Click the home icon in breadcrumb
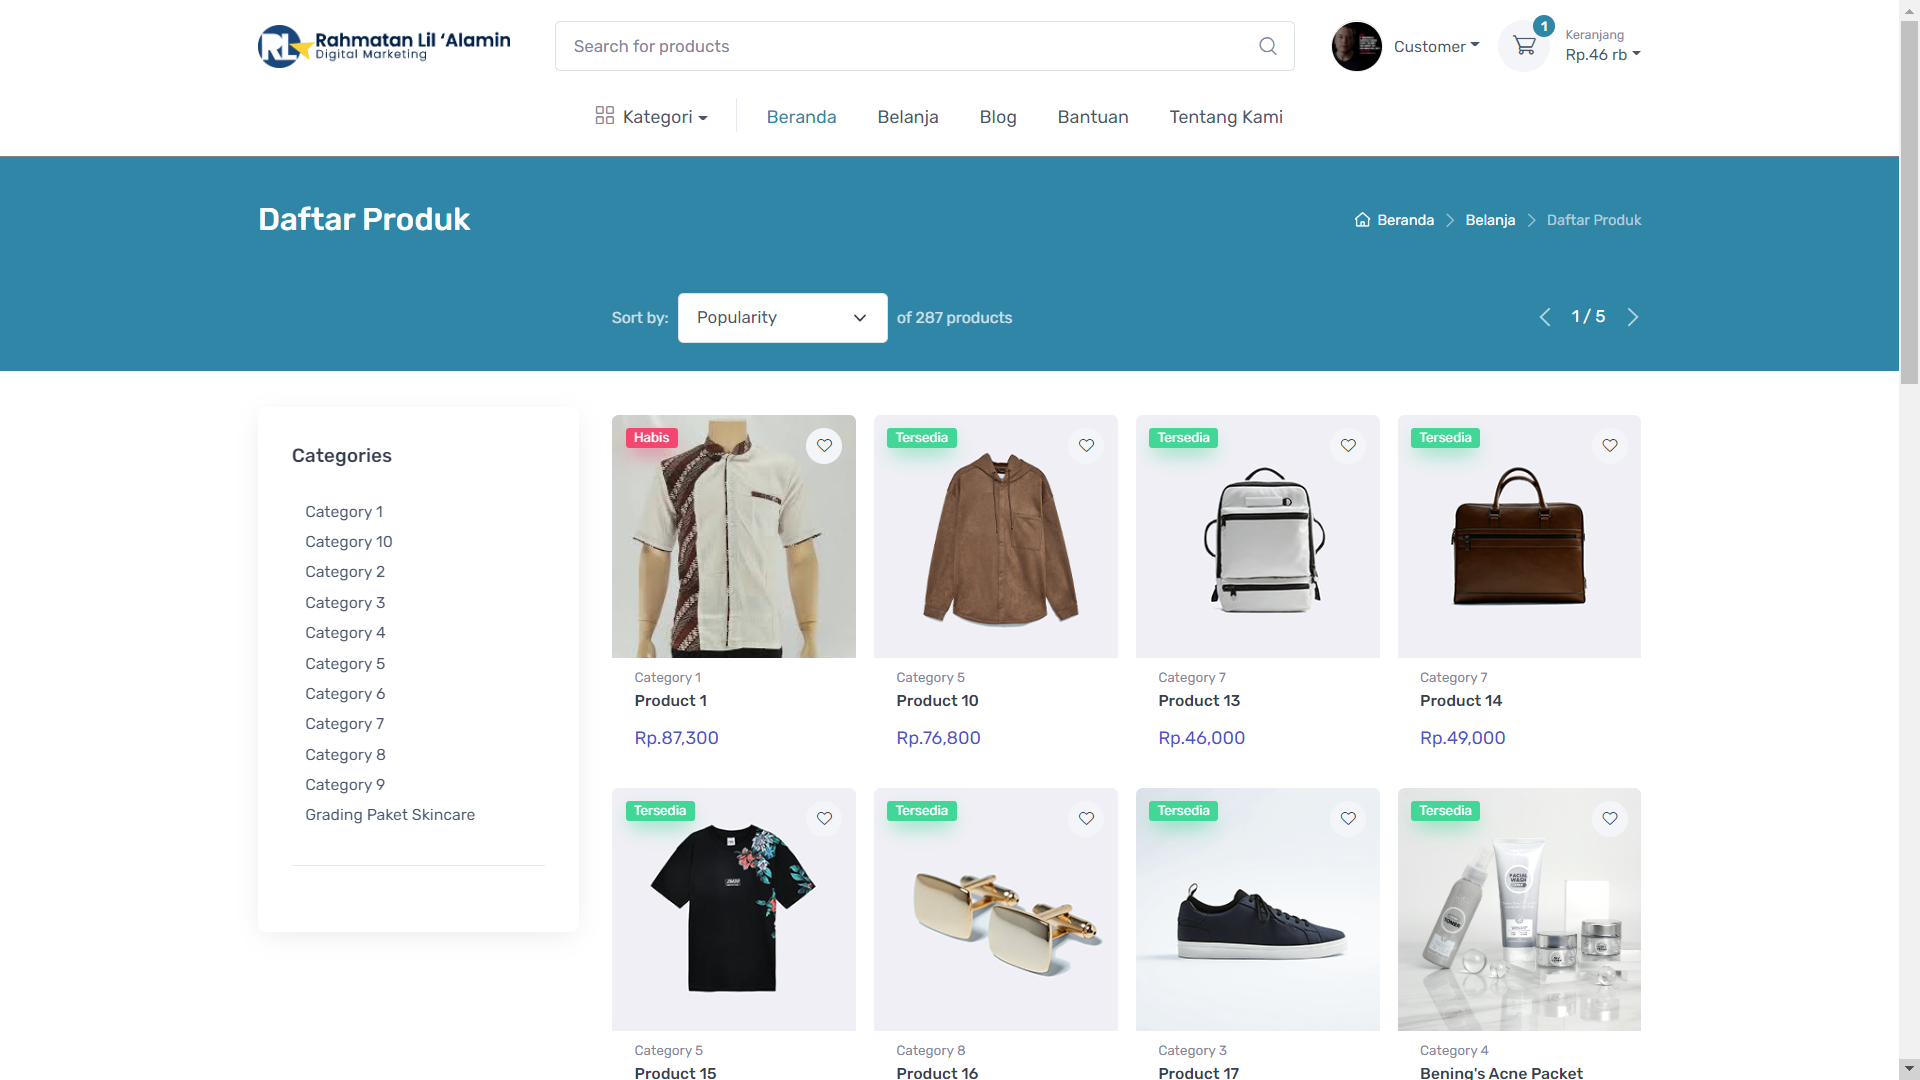The image size is (1920, 1080). pyautogui.click(x=1362, y=220)
